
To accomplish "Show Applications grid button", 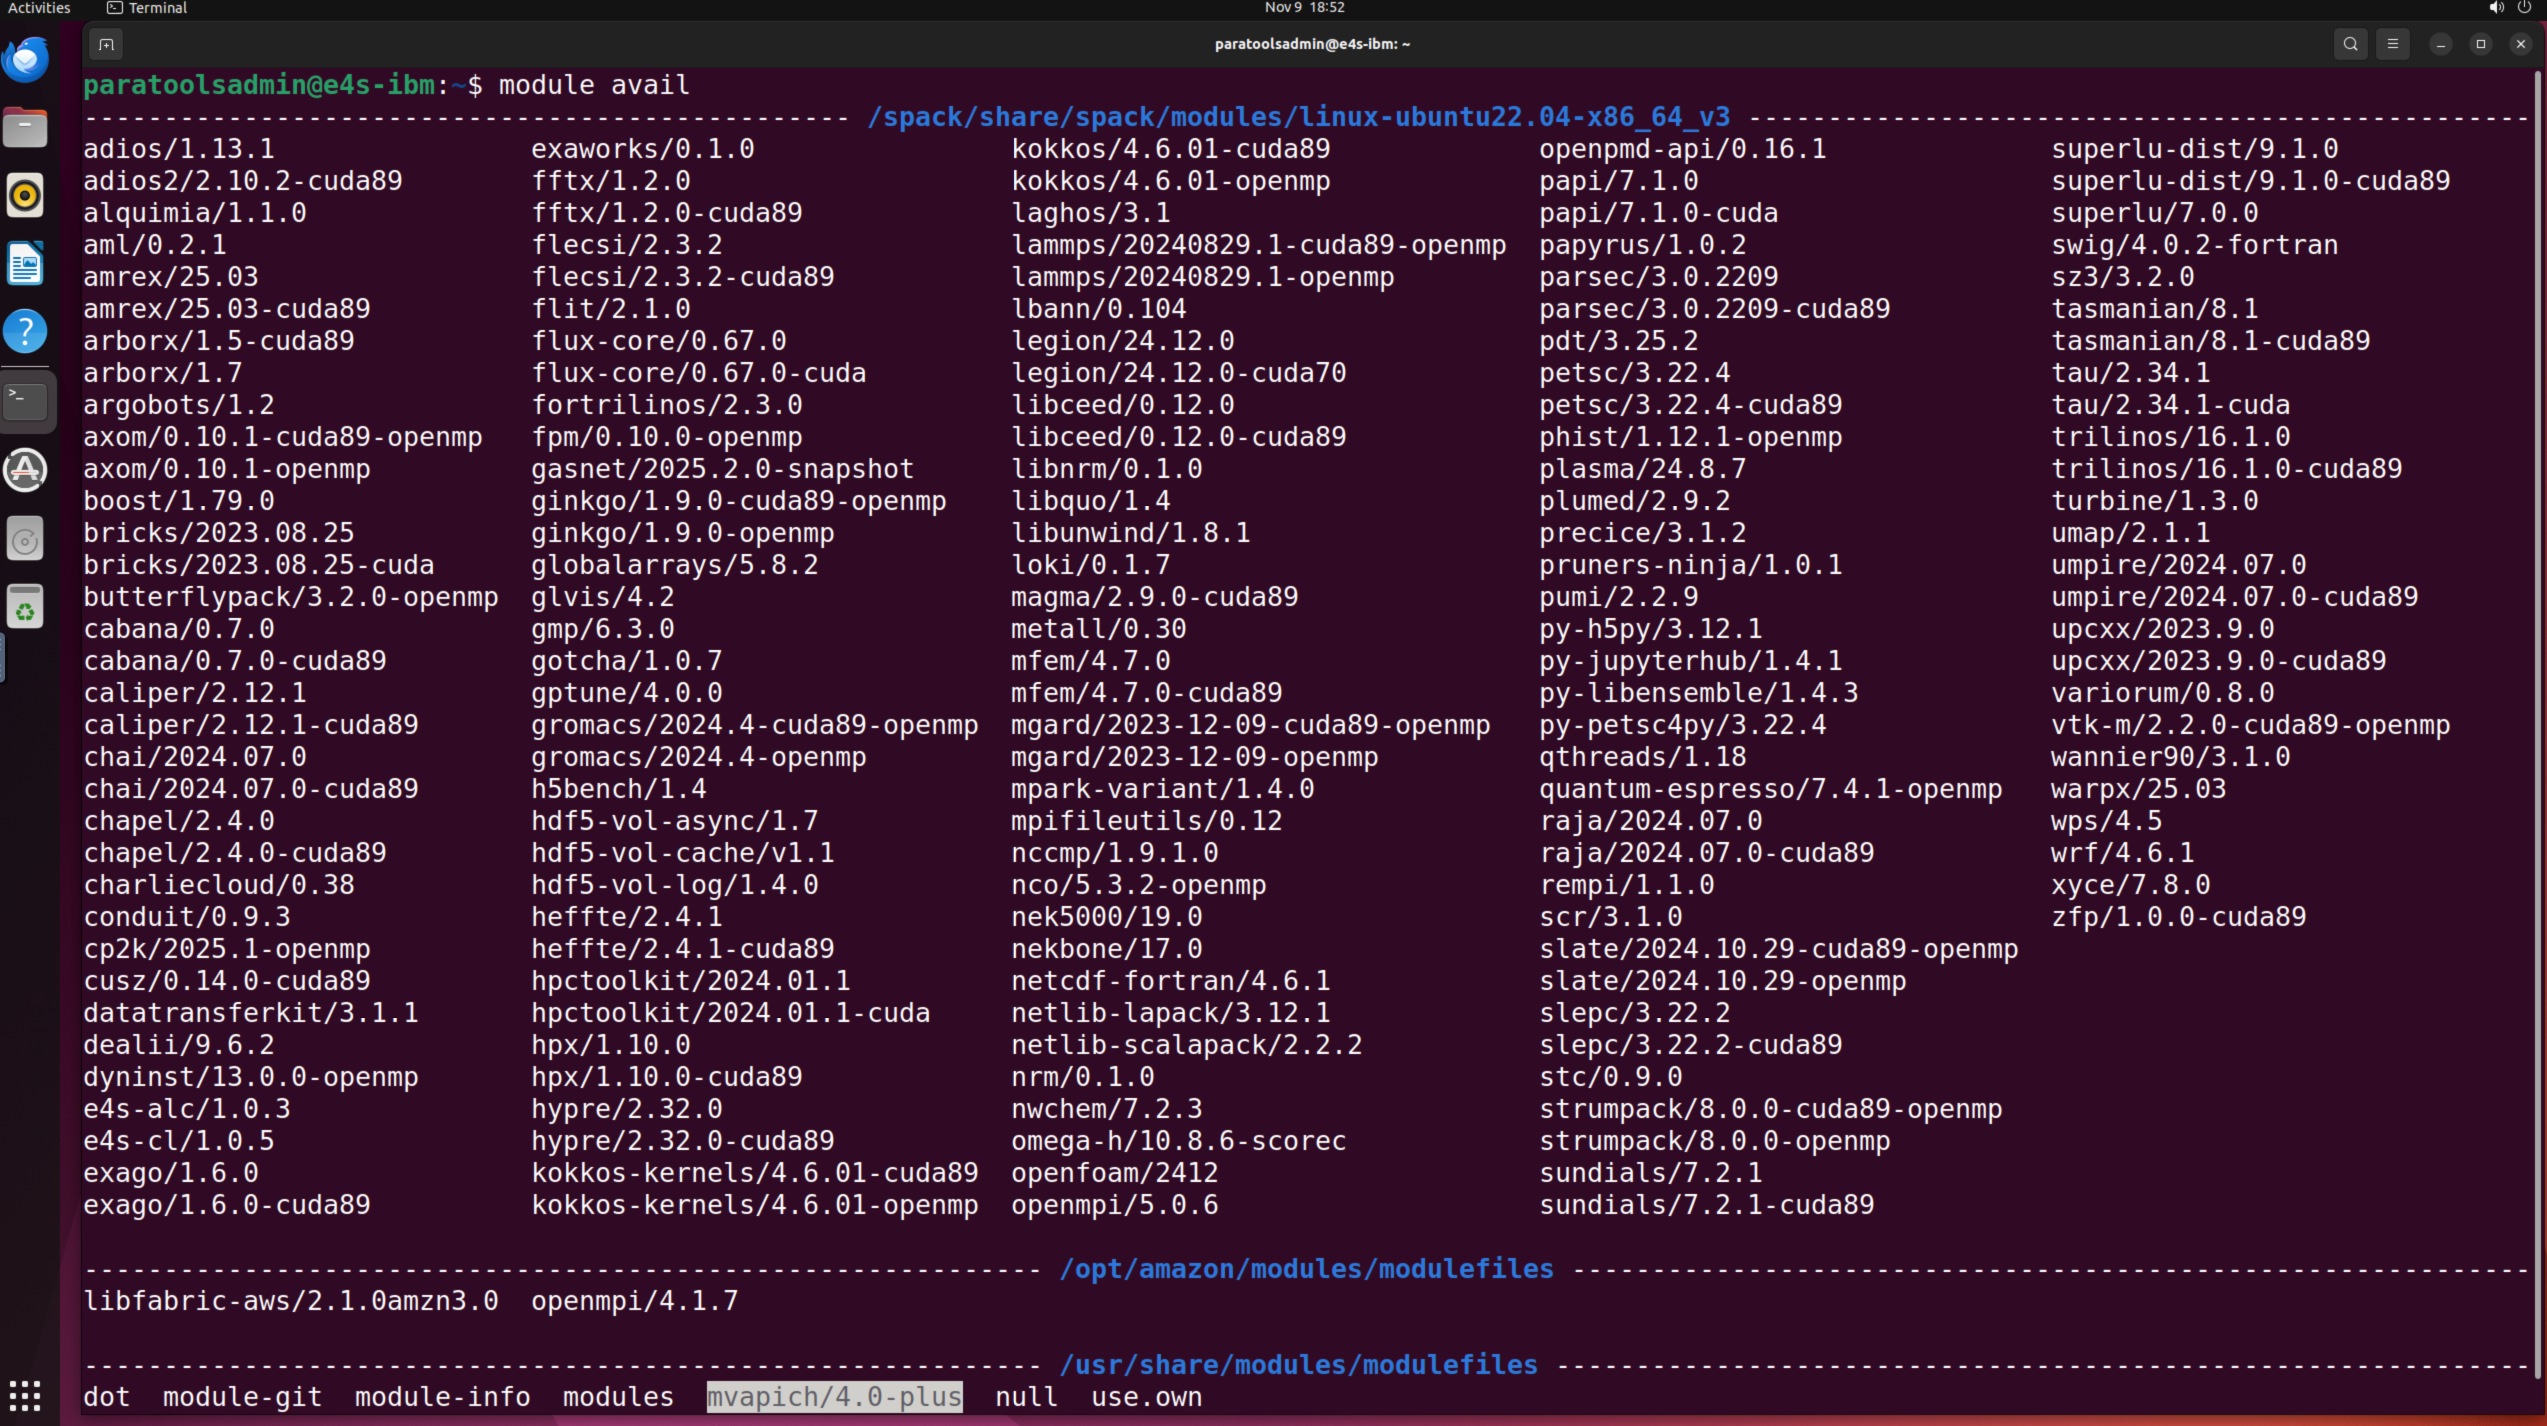I will click(26, 1394).
